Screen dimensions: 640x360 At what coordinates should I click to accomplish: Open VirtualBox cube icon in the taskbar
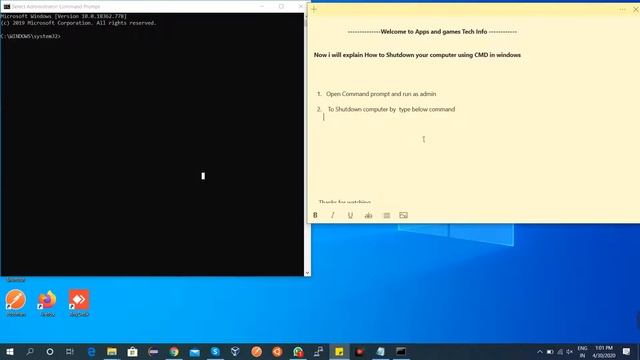pos(236,351)
